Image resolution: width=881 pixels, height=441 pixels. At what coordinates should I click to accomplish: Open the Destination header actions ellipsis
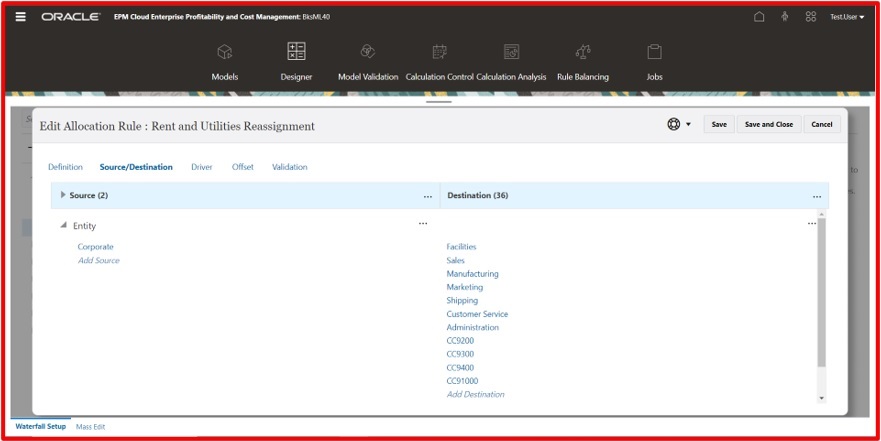tap(817, 197)
